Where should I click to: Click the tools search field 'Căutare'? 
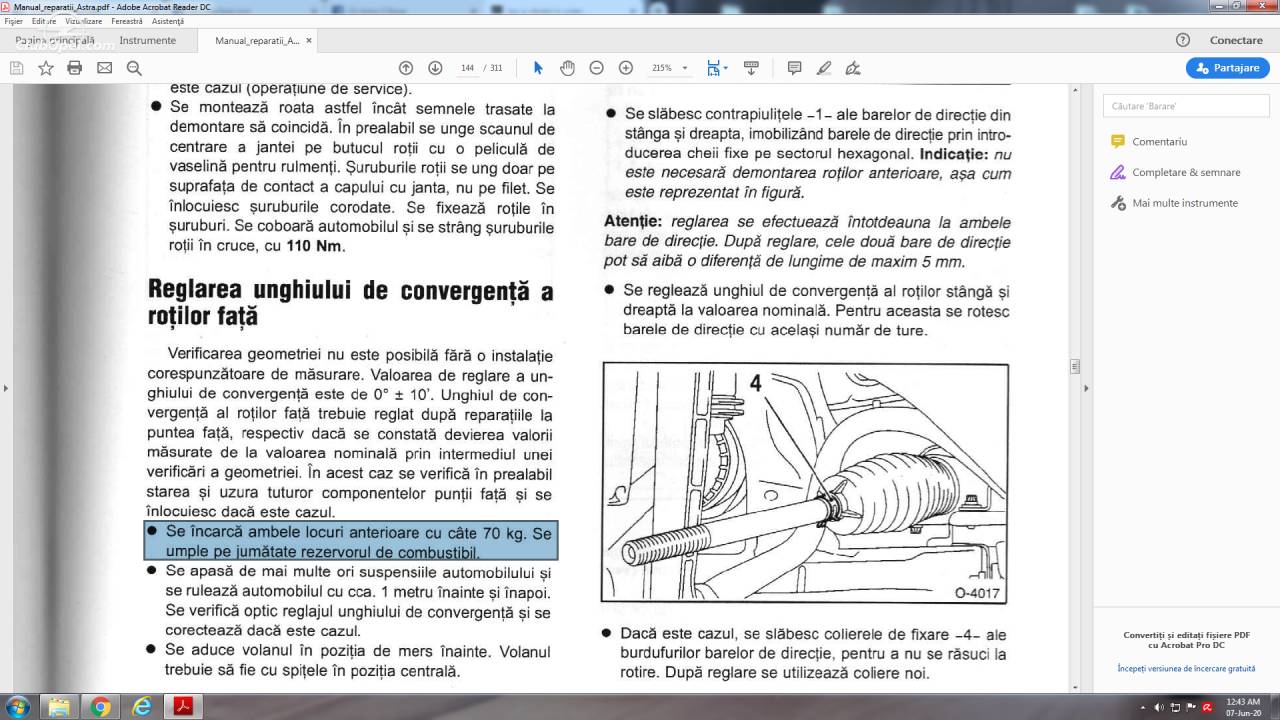(1185, 105)
